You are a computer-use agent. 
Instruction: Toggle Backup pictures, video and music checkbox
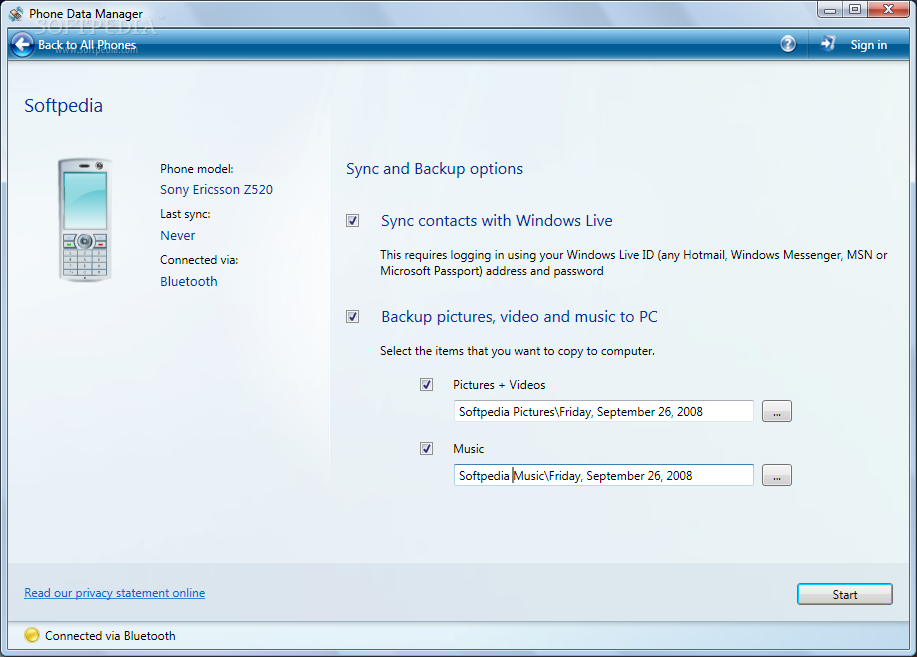(x=353, y=317)
